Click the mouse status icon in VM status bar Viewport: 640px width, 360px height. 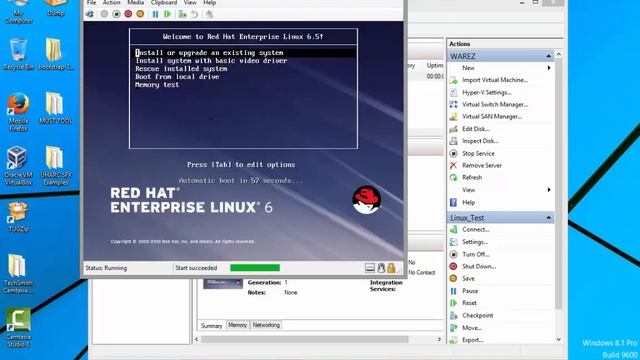pos(381,268)
